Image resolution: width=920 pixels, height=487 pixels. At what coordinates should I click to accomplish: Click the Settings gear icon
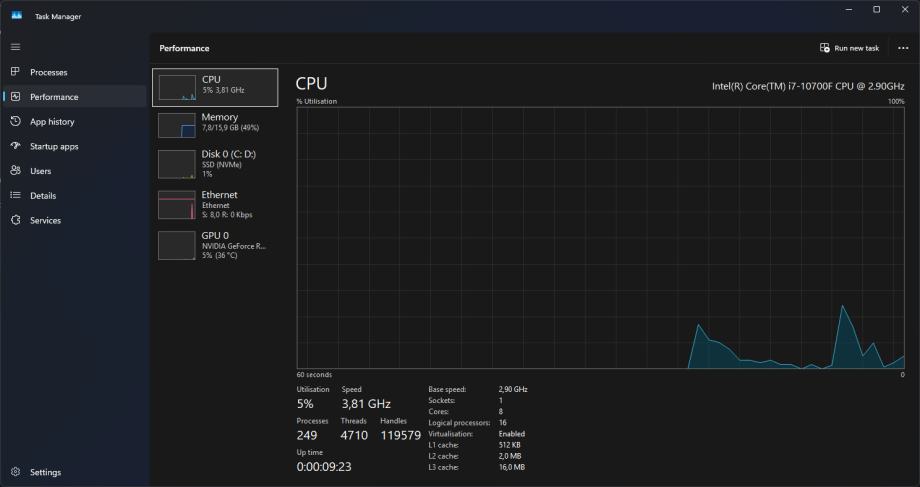point(15,472)
